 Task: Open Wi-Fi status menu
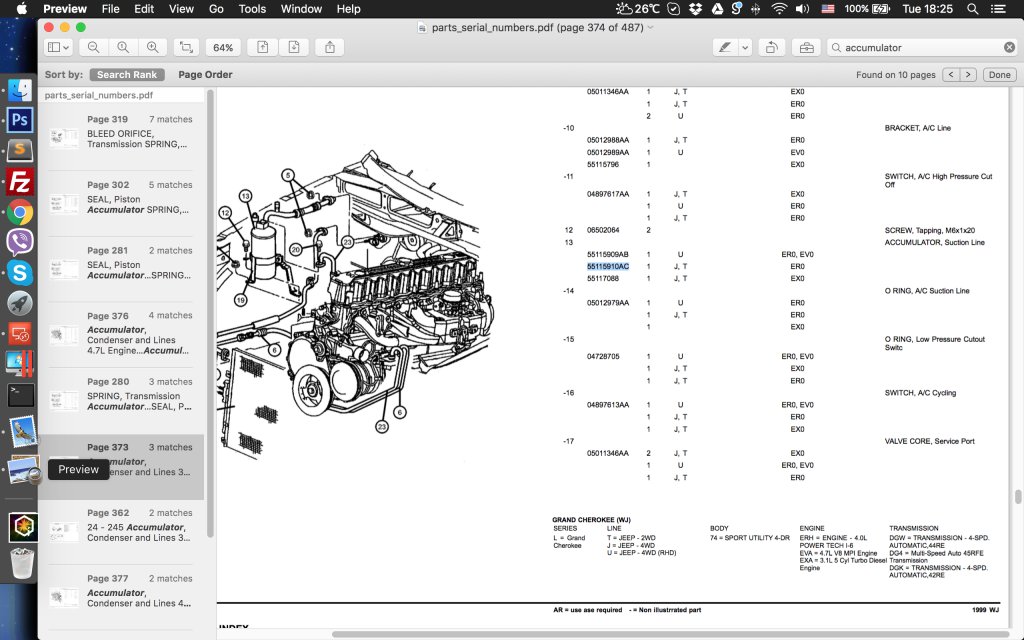(x=778, y=8)
